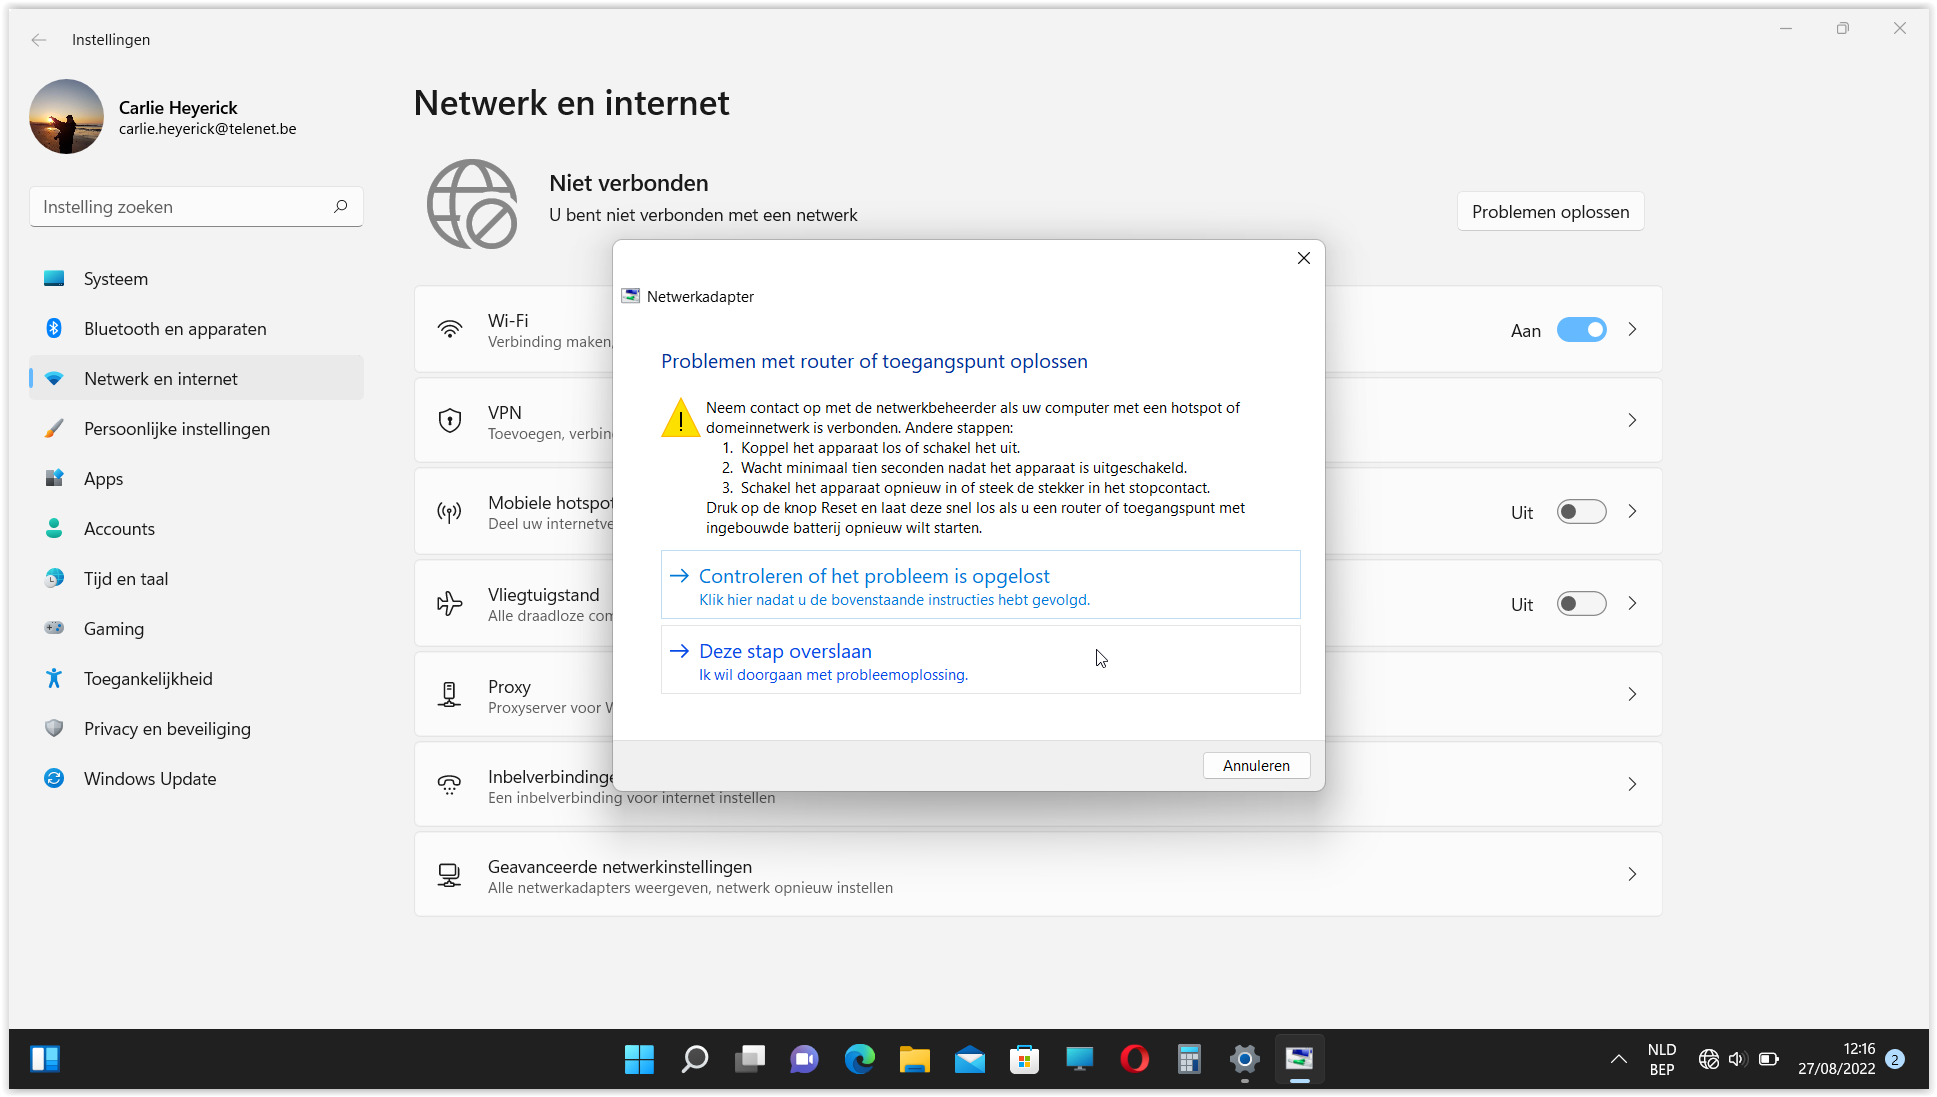This screenshot has width=1937, height=1097.
Task: Launch Opera browser from the taskbar
Action: (x=1134, y=1059)
